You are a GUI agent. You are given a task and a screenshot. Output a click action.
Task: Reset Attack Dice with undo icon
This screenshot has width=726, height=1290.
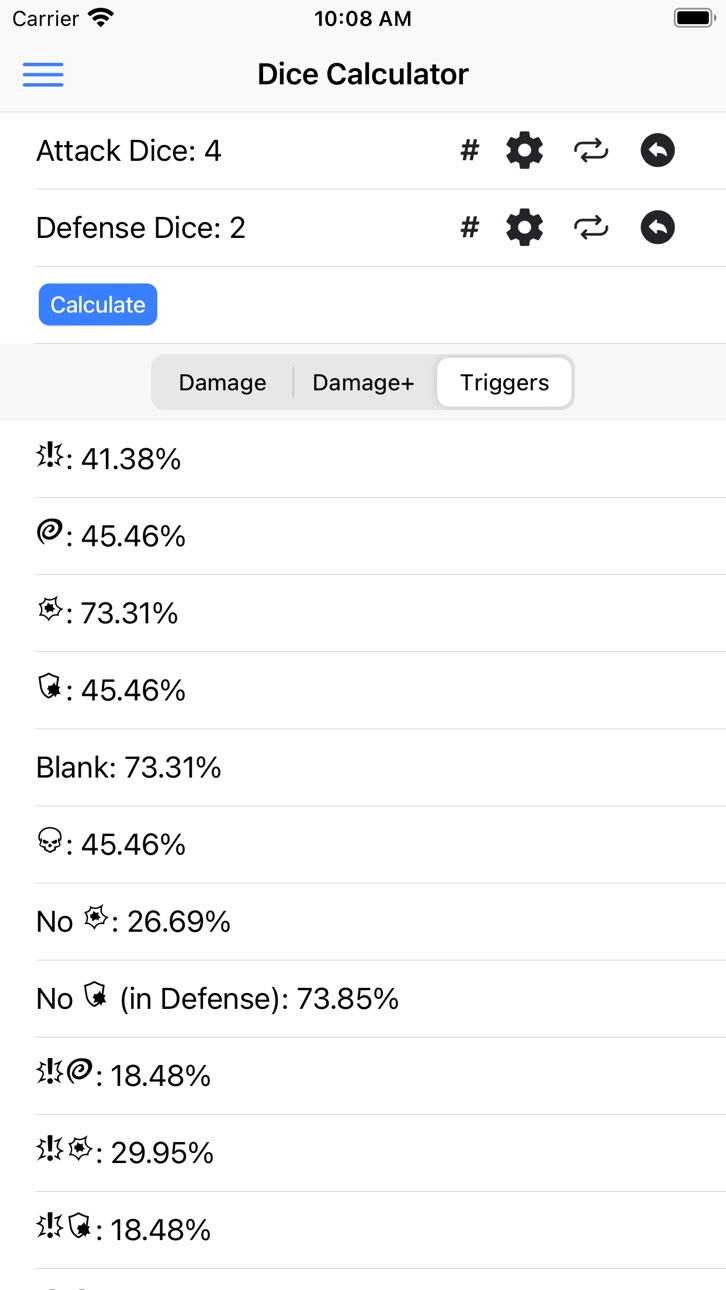point(657,151)
